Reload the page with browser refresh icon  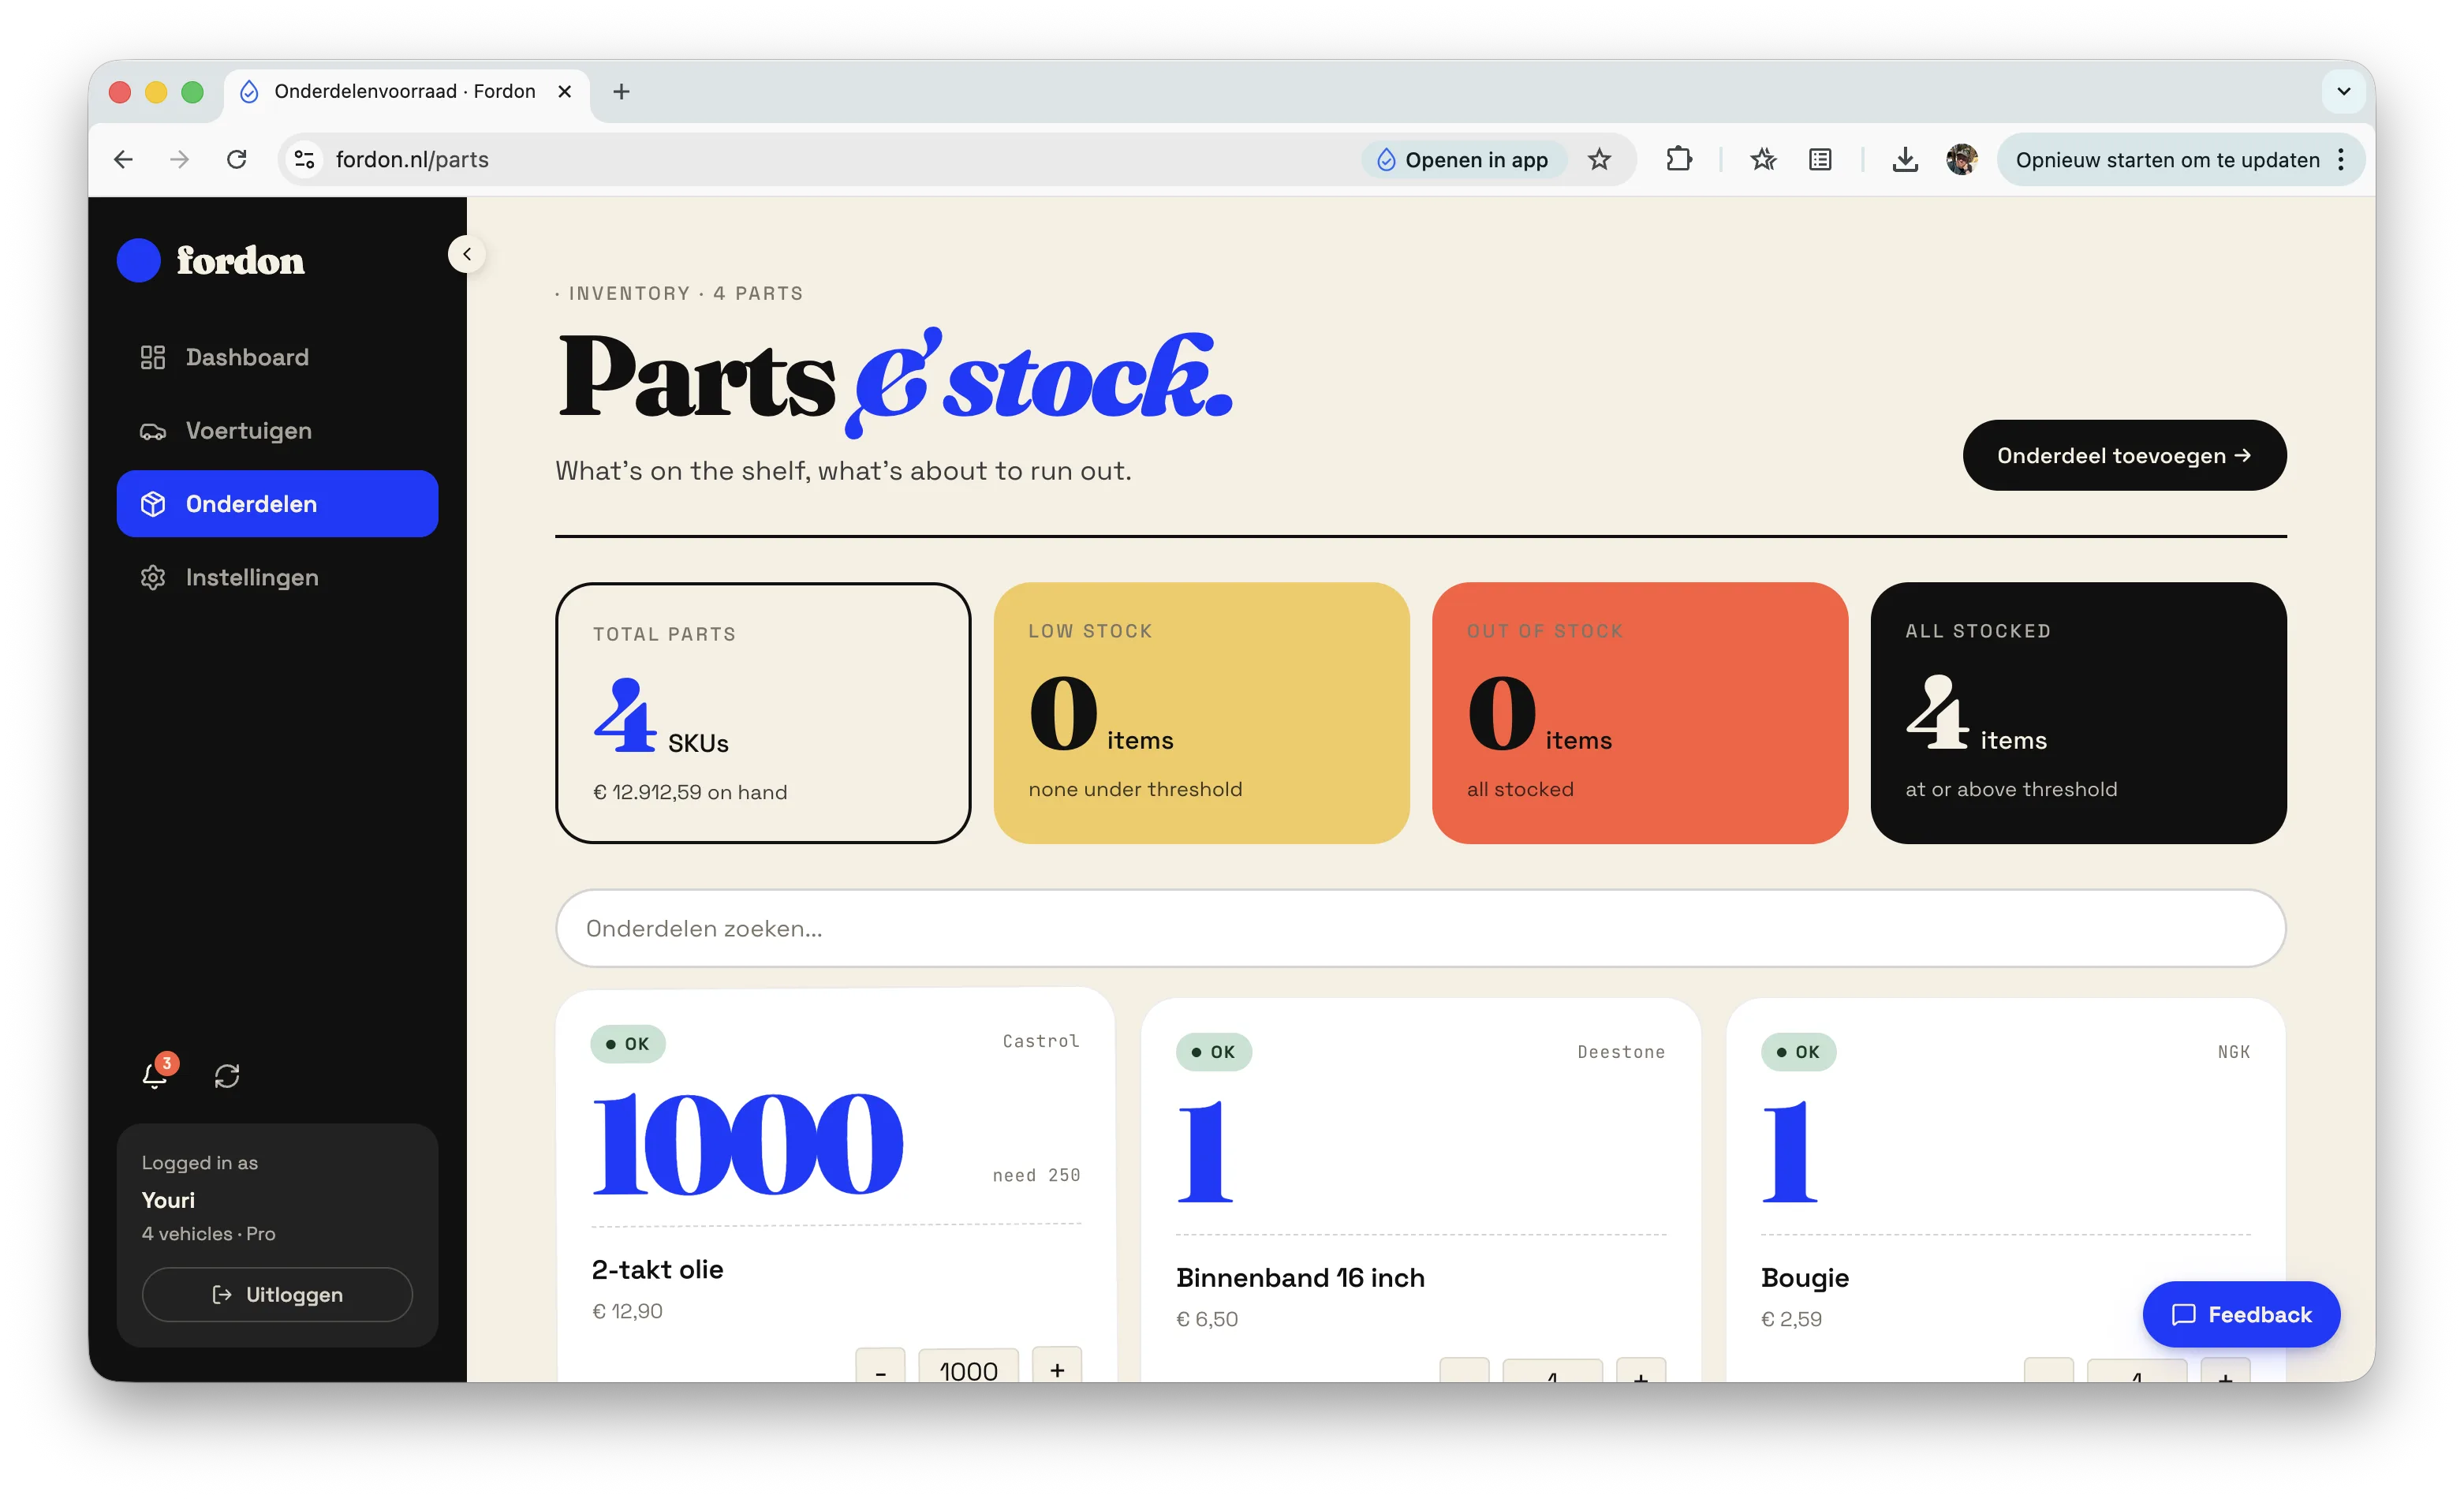coord(237,159)
